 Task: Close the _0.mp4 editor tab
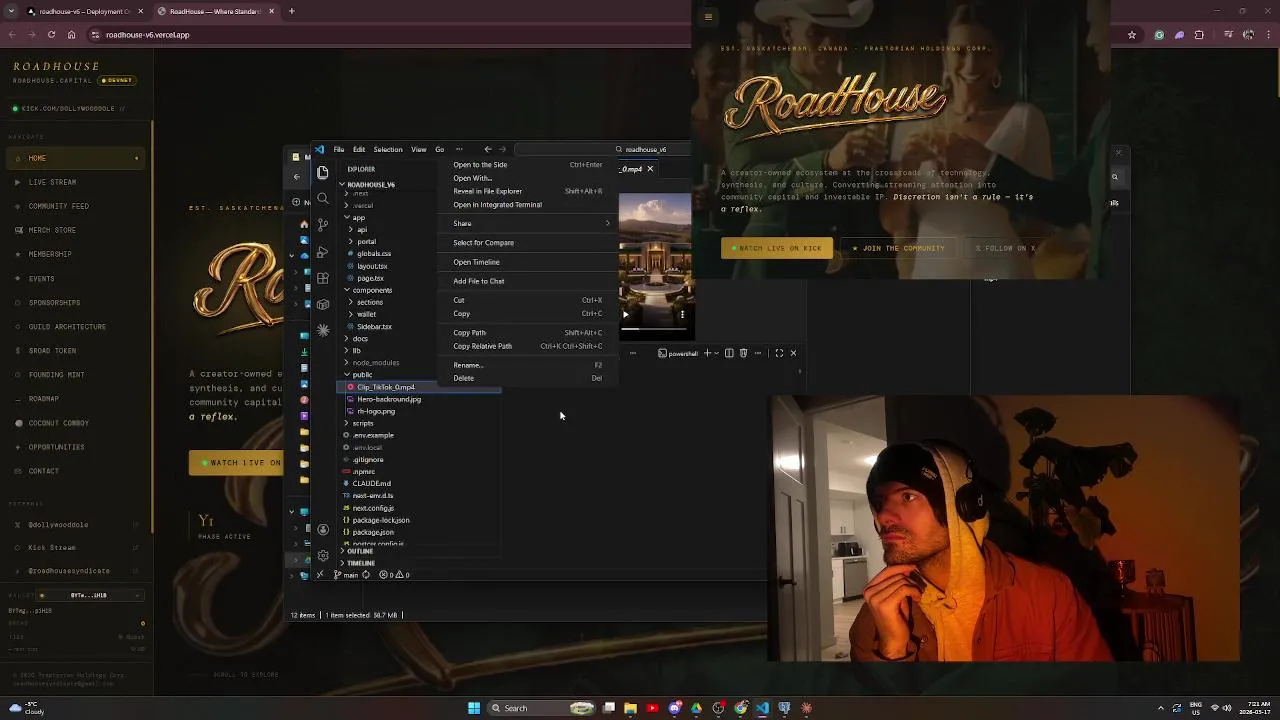point(650,169)
